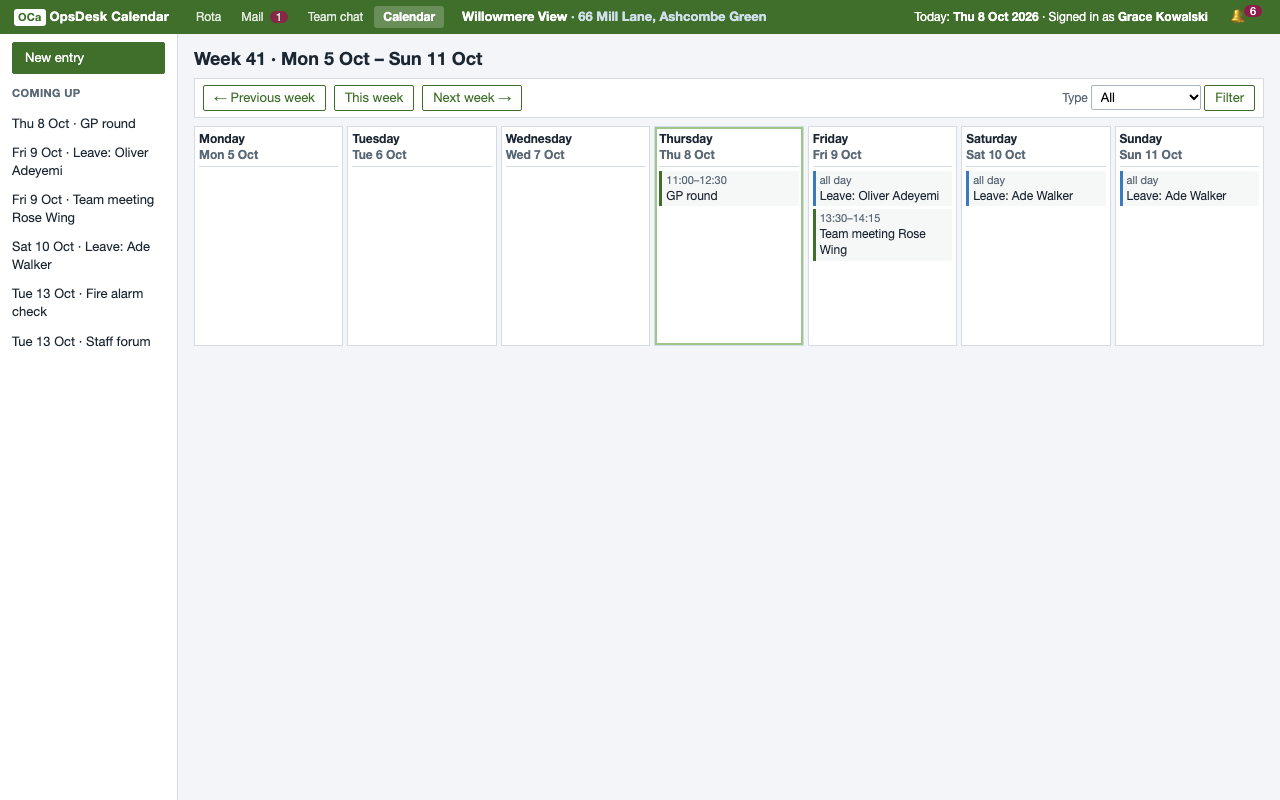The width and height of the screenshot is (1280, 800).
Task: Open Sunday's Leave: Ade Walker entry
Action: point(1189,188)
